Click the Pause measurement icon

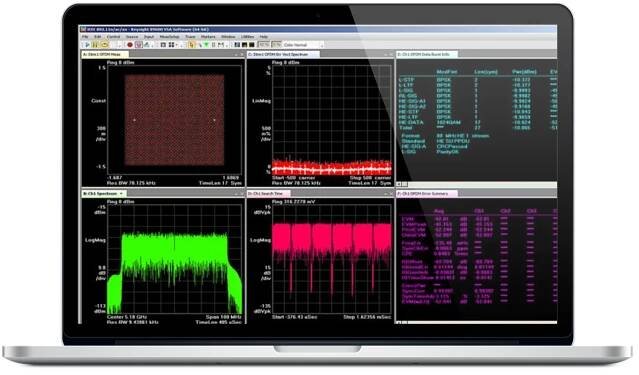95,45
